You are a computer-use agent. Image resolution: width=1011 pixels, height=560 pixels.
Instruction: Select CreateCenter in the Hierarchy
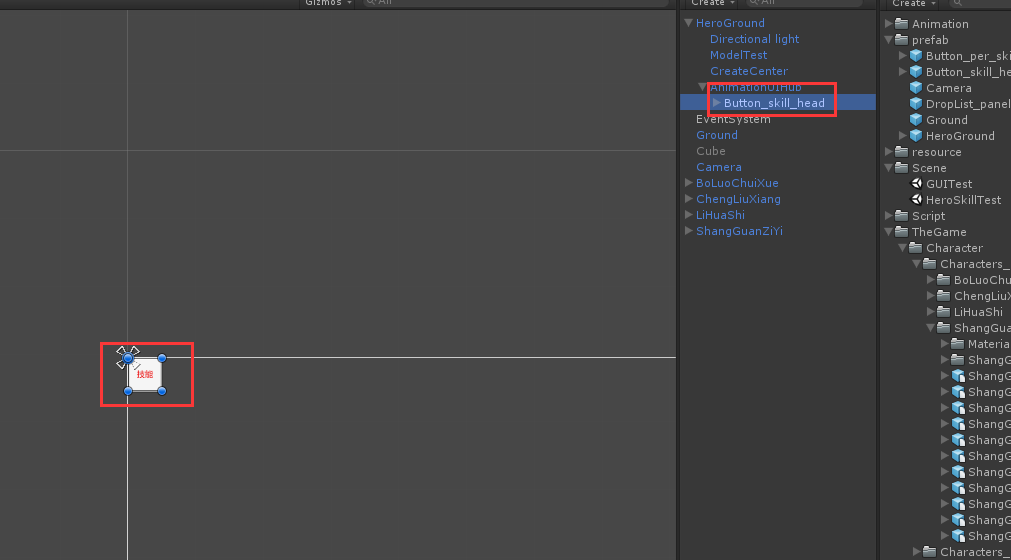[x=749, y=72]
